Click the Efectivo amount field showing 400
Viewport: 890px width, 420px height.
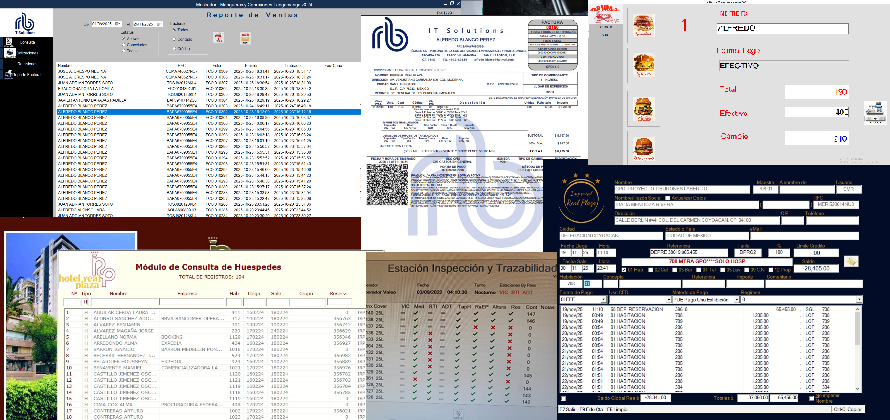(817, 112)
